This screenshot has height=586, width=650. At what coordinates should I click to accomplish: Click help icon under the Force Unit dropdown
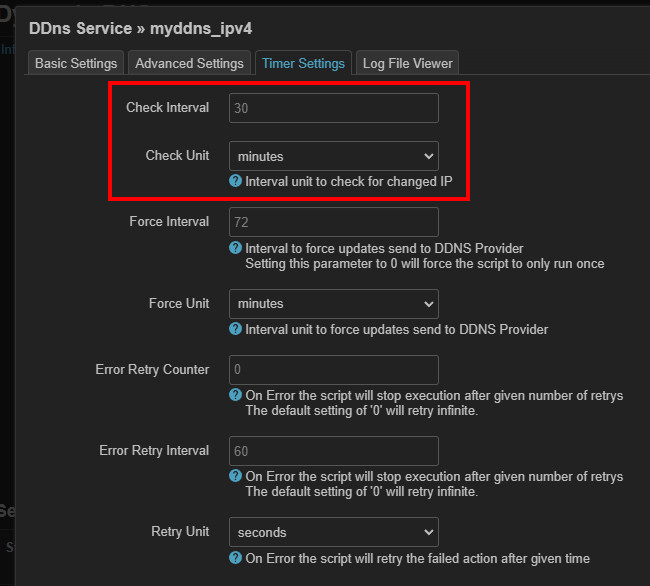236,329
